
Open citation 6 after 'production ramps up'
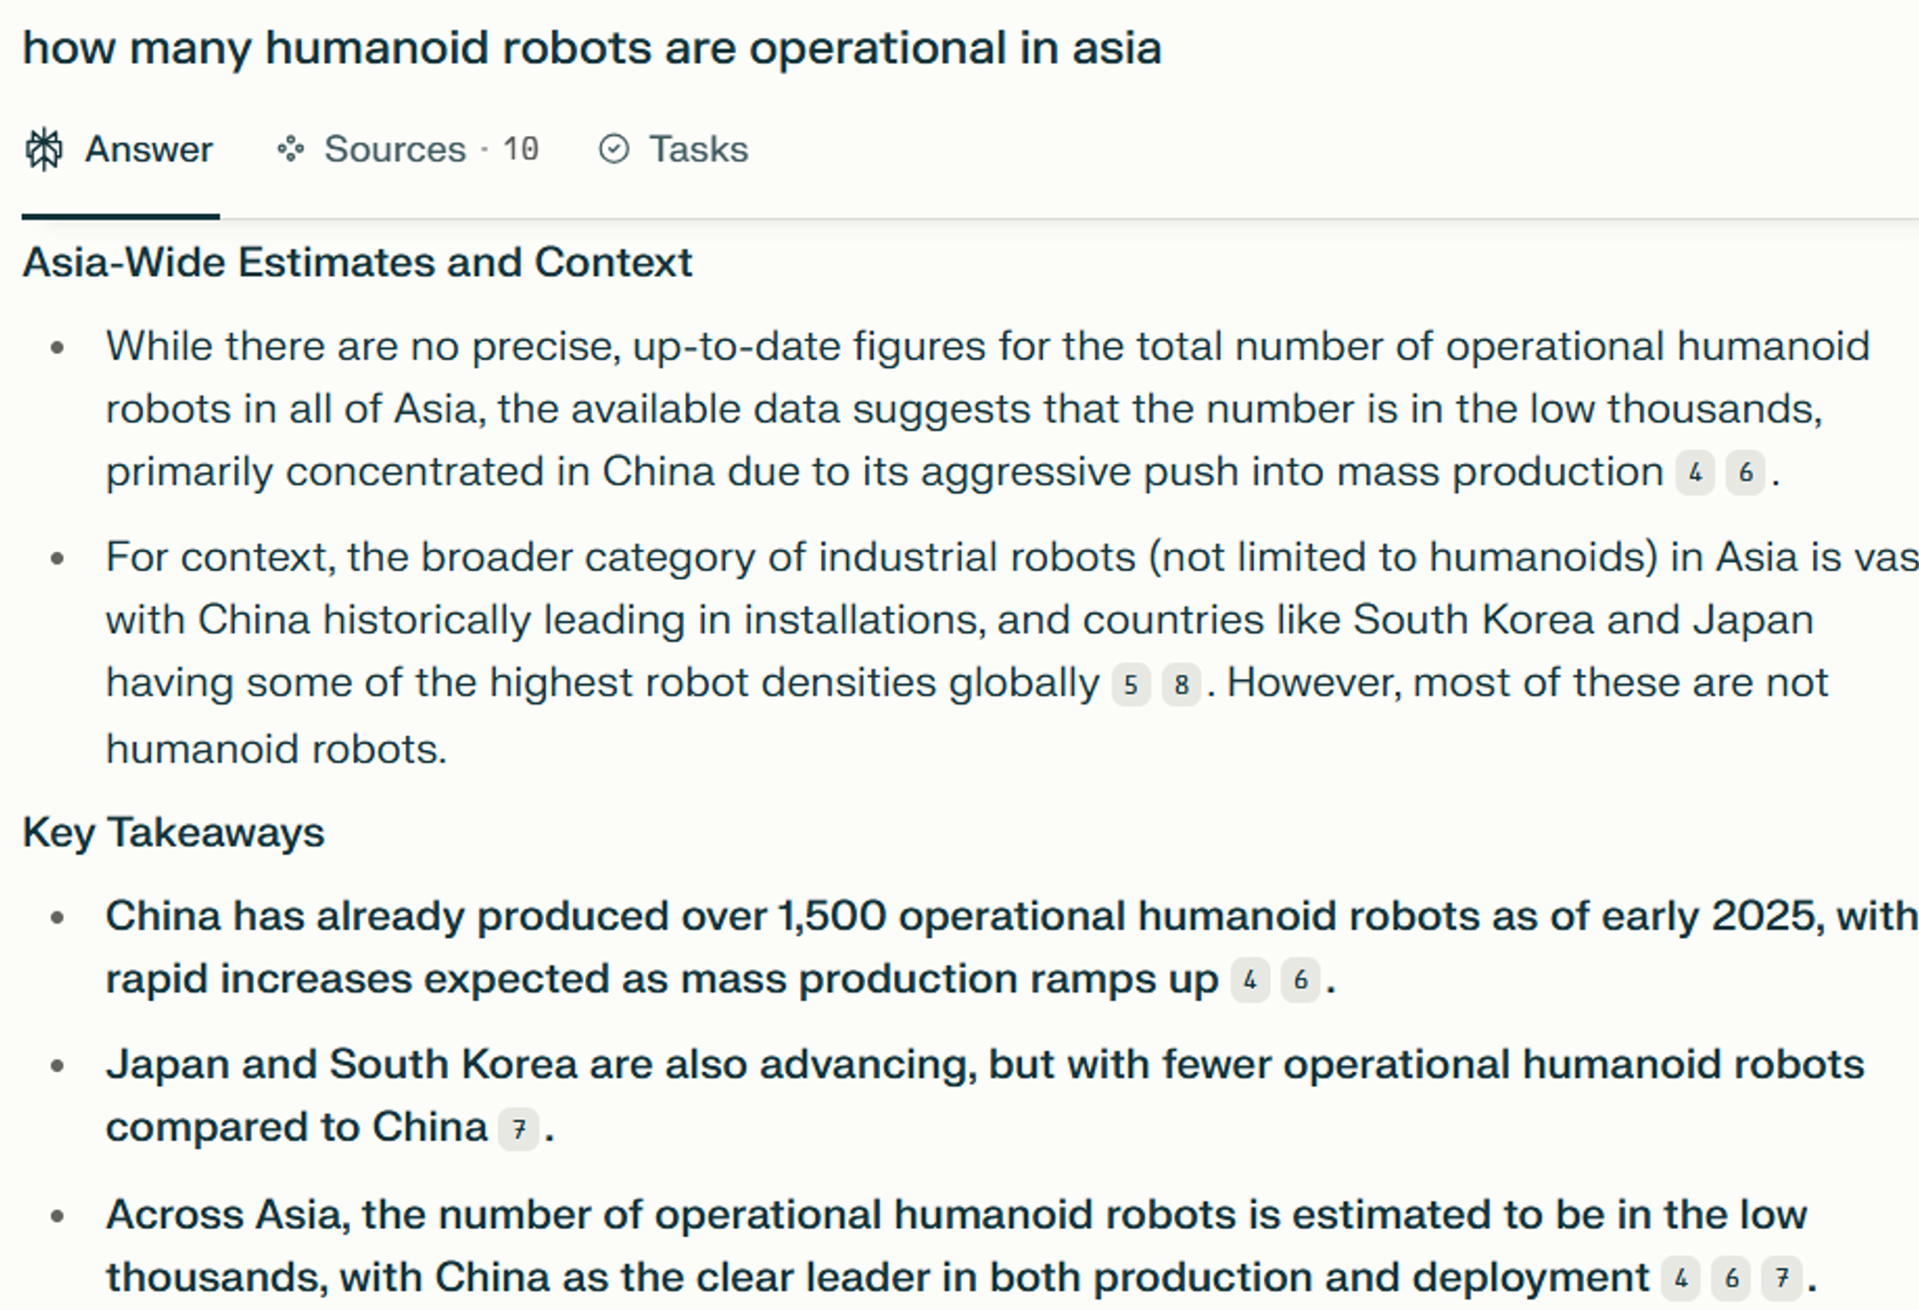click(x=1300, y=980)
